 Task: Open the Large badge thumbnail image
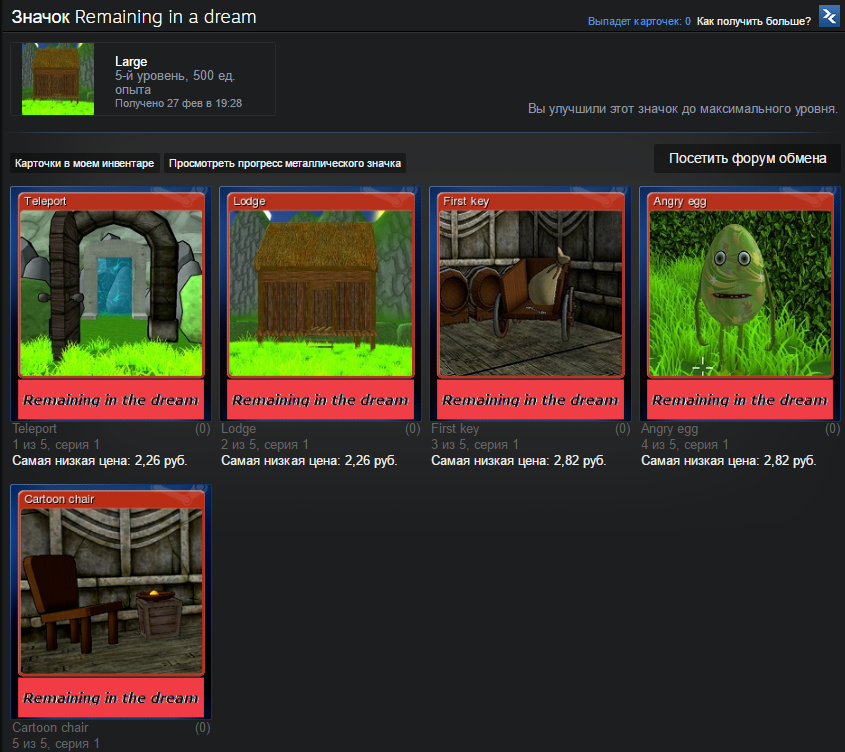tap(58, 79)
